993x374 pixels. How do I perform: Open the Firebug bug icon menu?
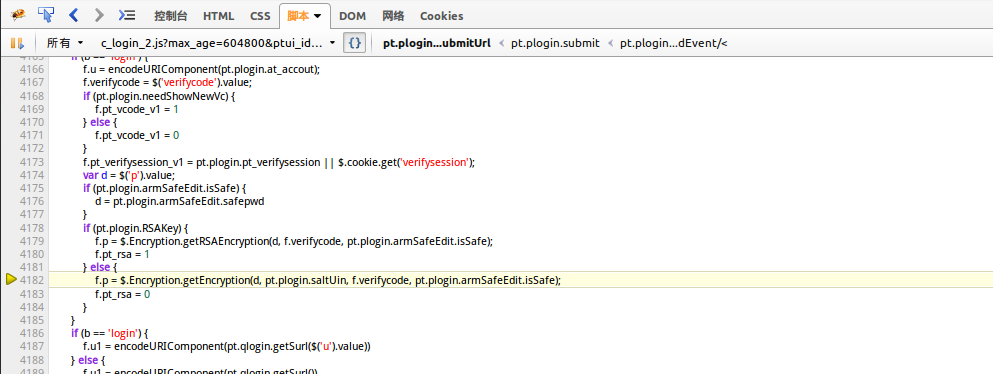point(17,15)
